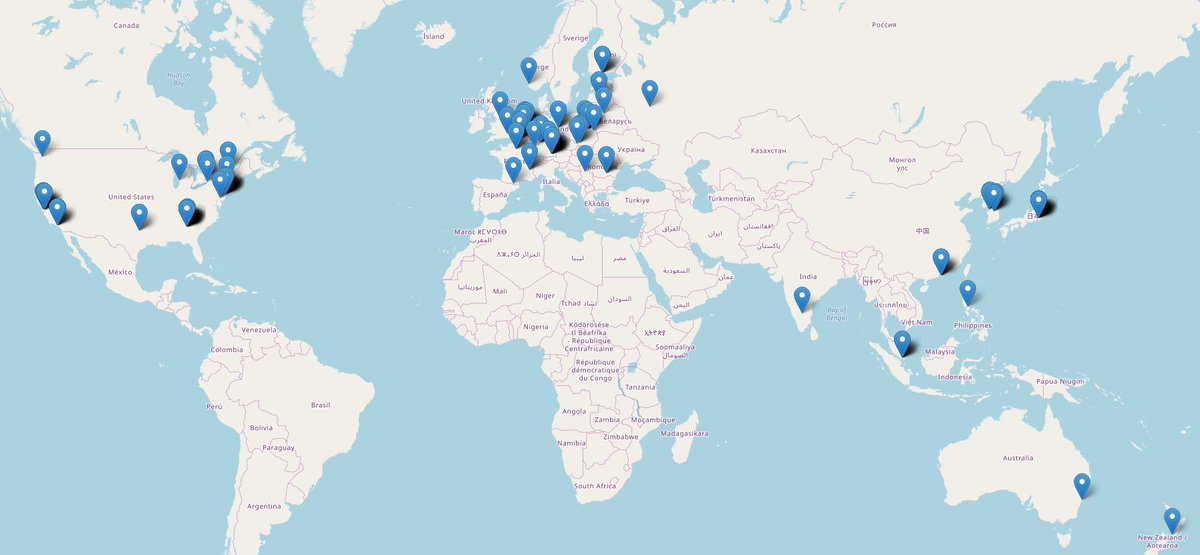Click the Россия label
The height and width of the screenshot is (555, 1200).
coord(884,24)
